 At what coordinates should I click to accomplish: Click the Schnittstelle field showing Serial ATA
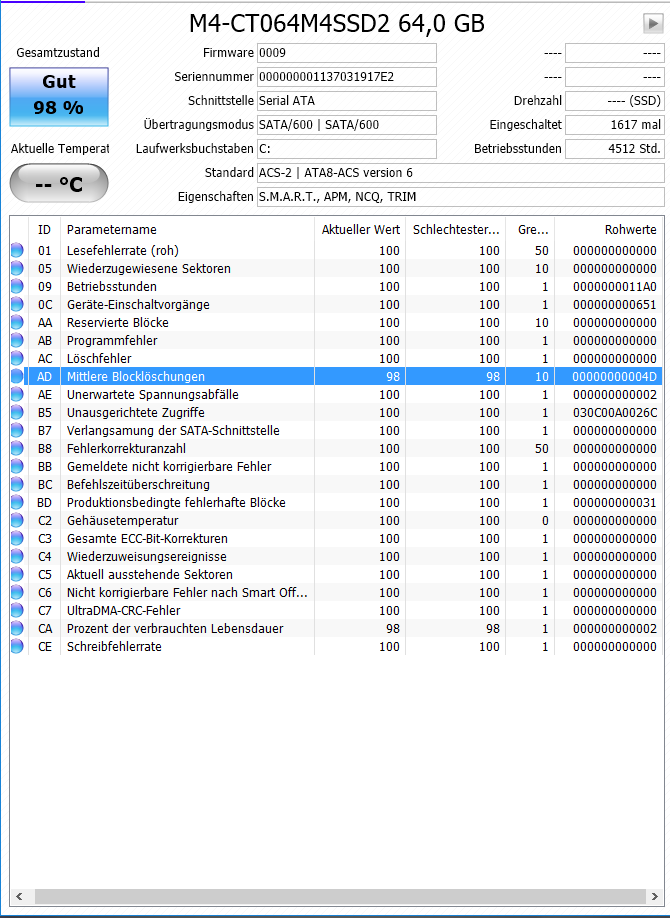click(347, 101)
